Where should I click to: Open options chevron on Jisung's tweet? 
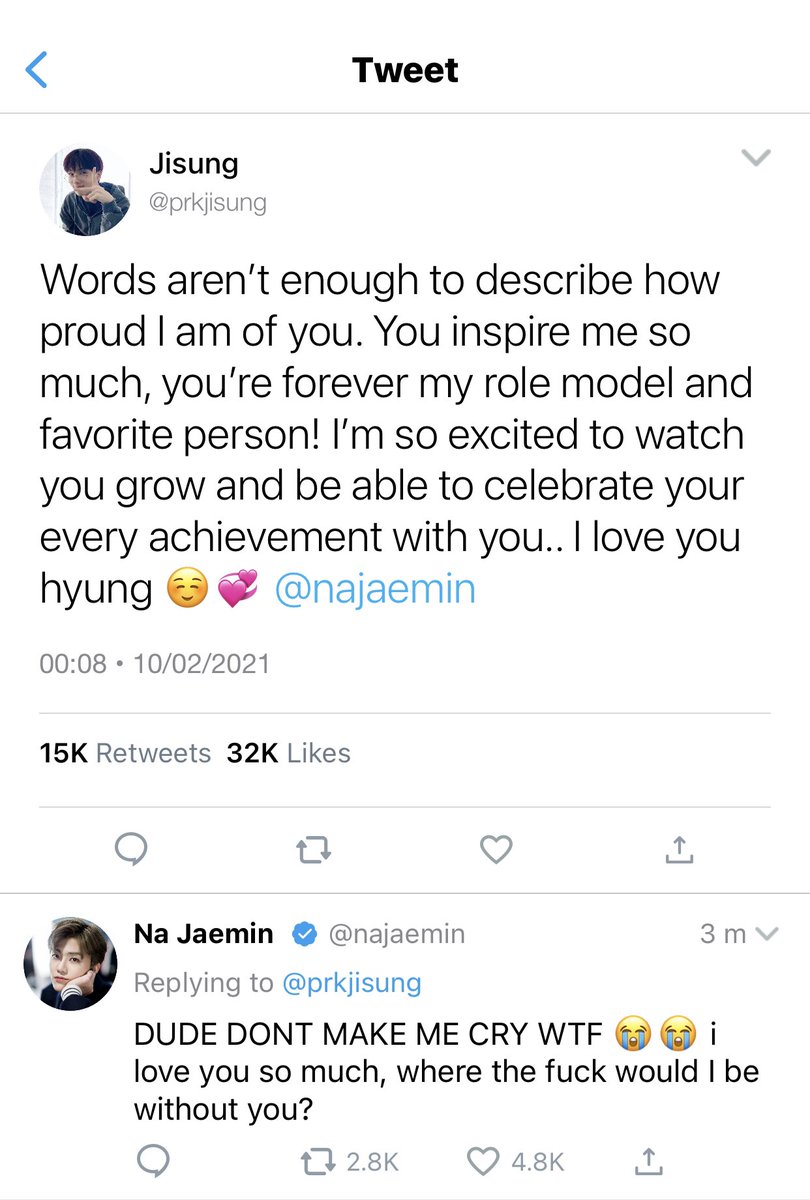pos(755,158)
